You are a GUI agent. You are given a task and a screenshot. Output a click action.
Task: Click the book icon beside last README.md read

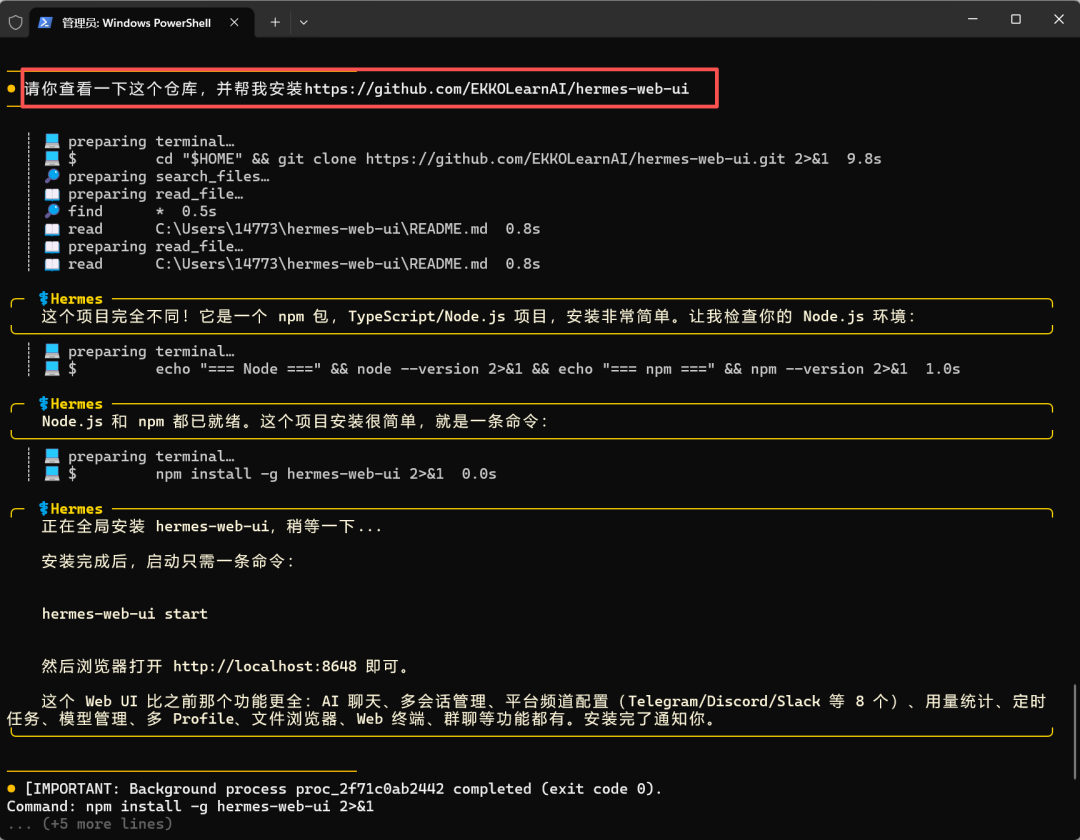coord(52,264)
